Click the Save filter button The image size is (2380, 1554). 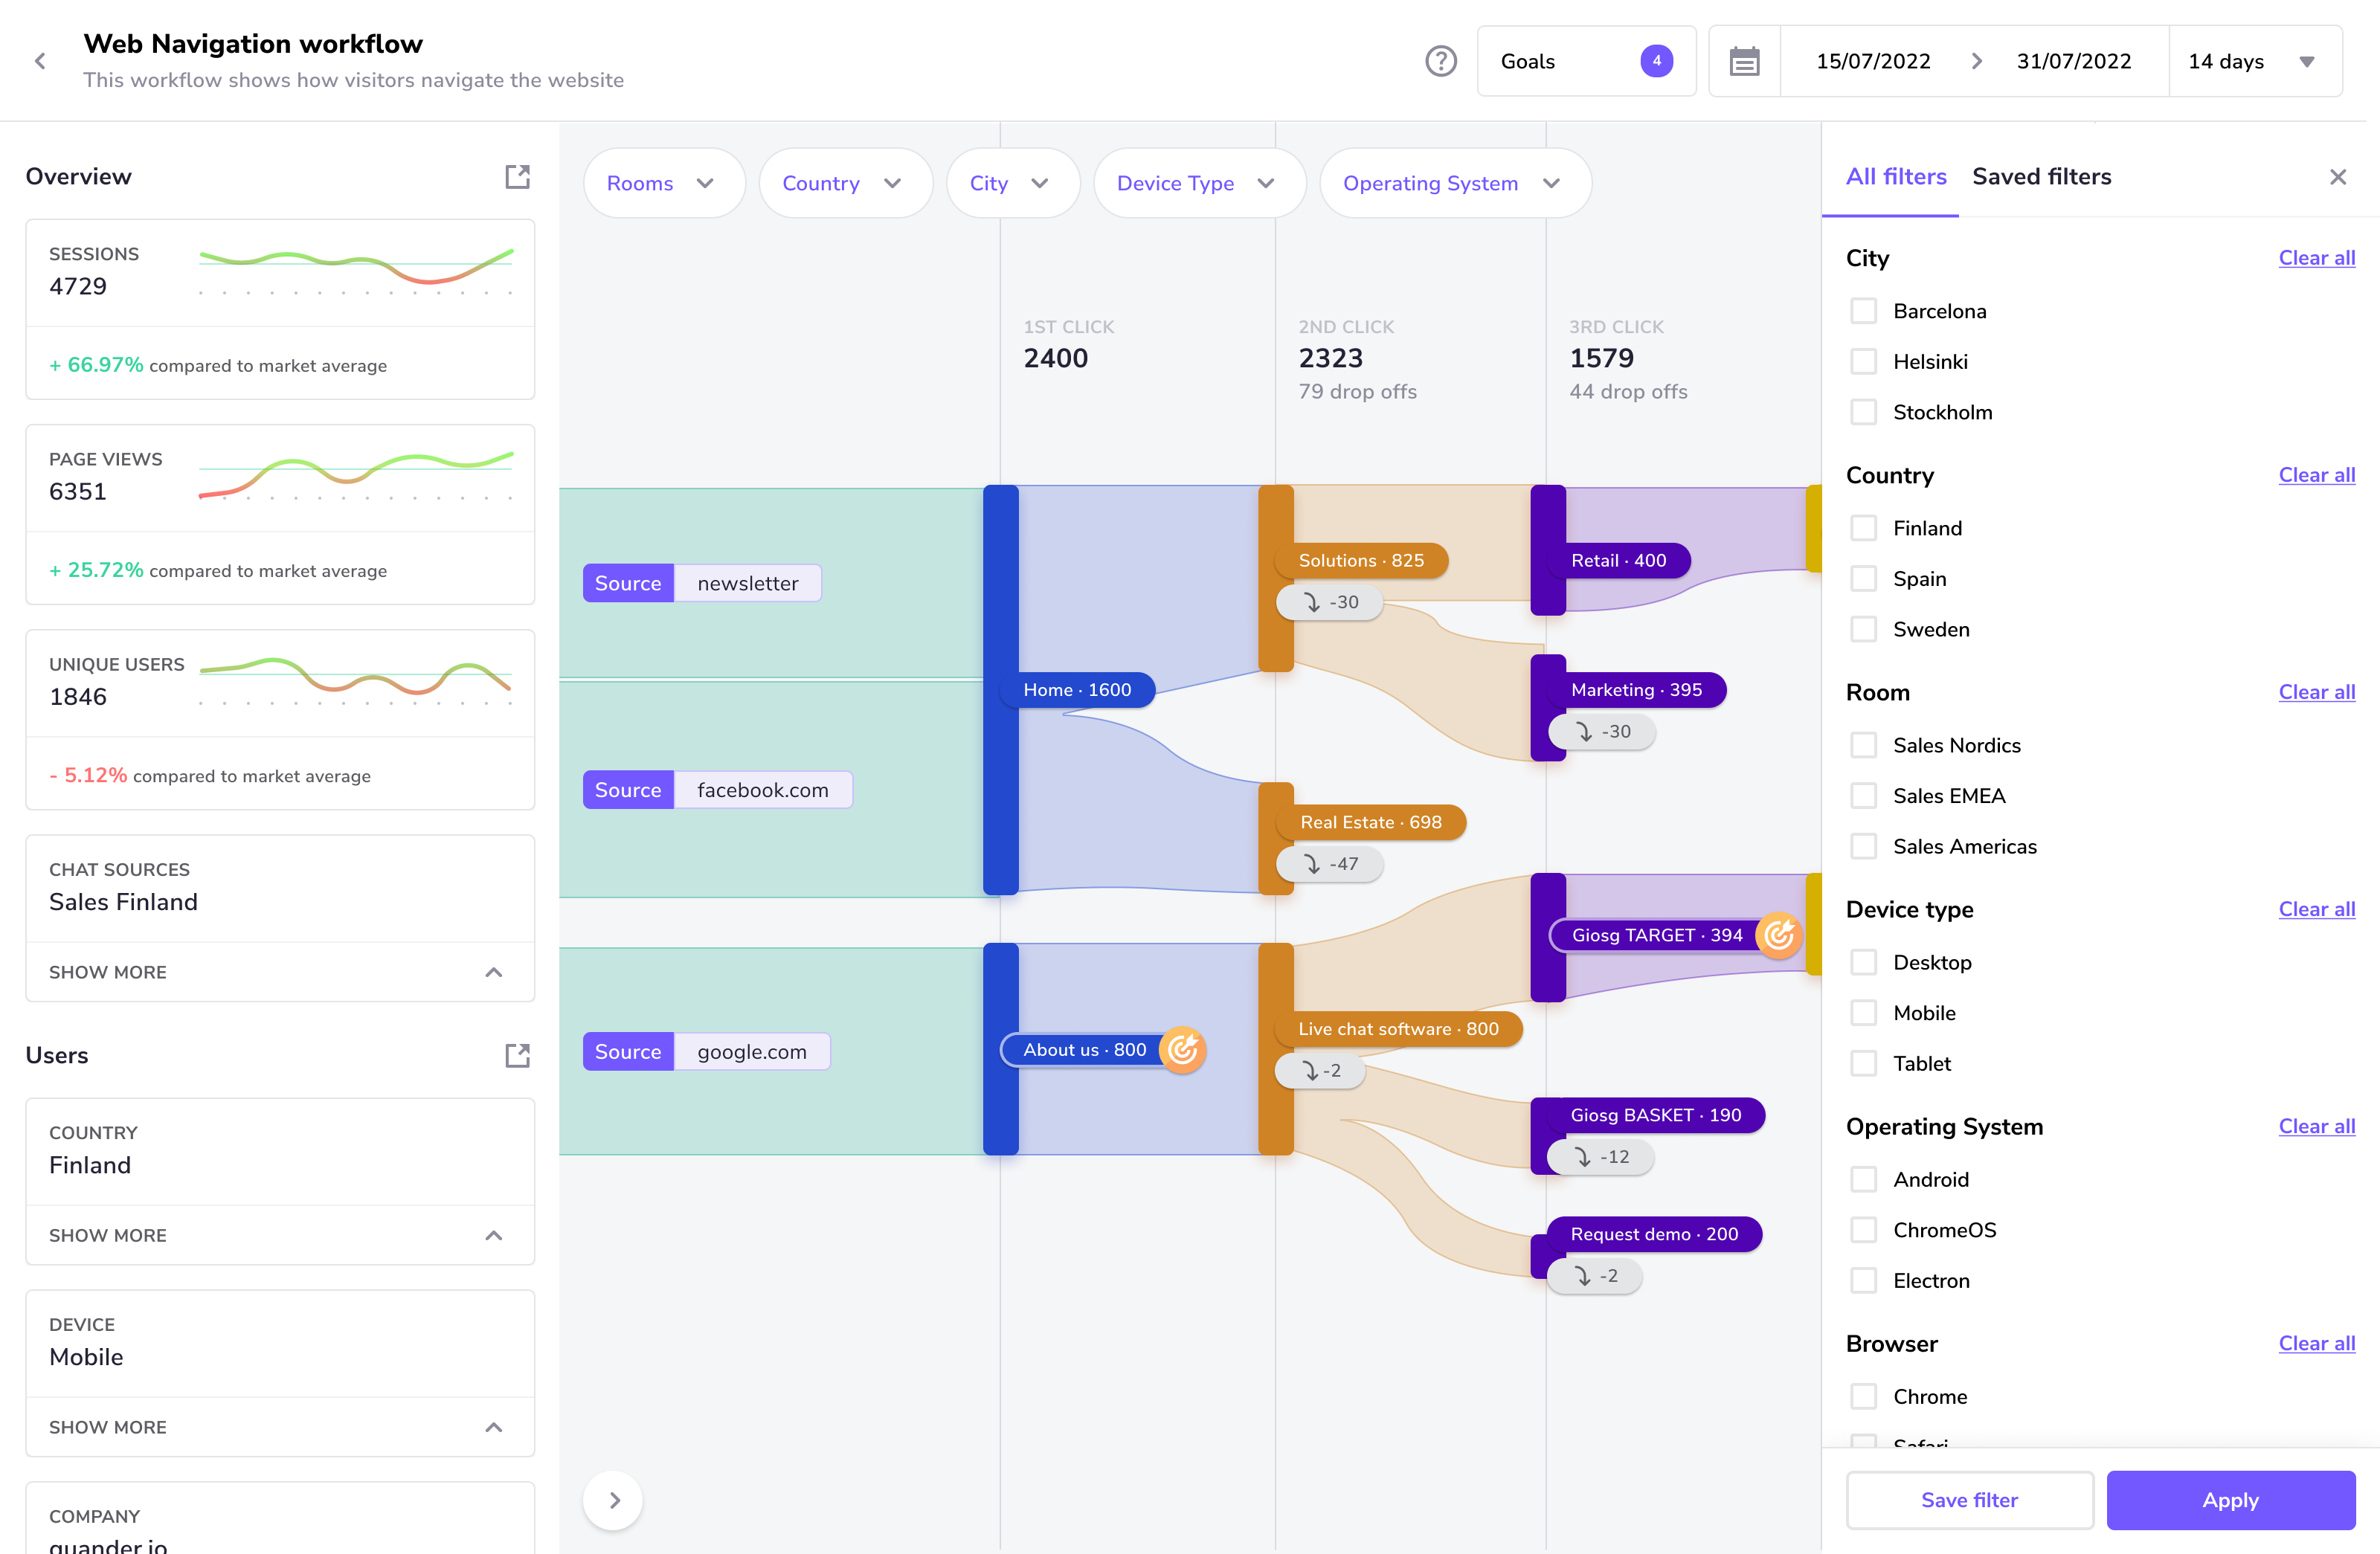coord(1969,1500)
